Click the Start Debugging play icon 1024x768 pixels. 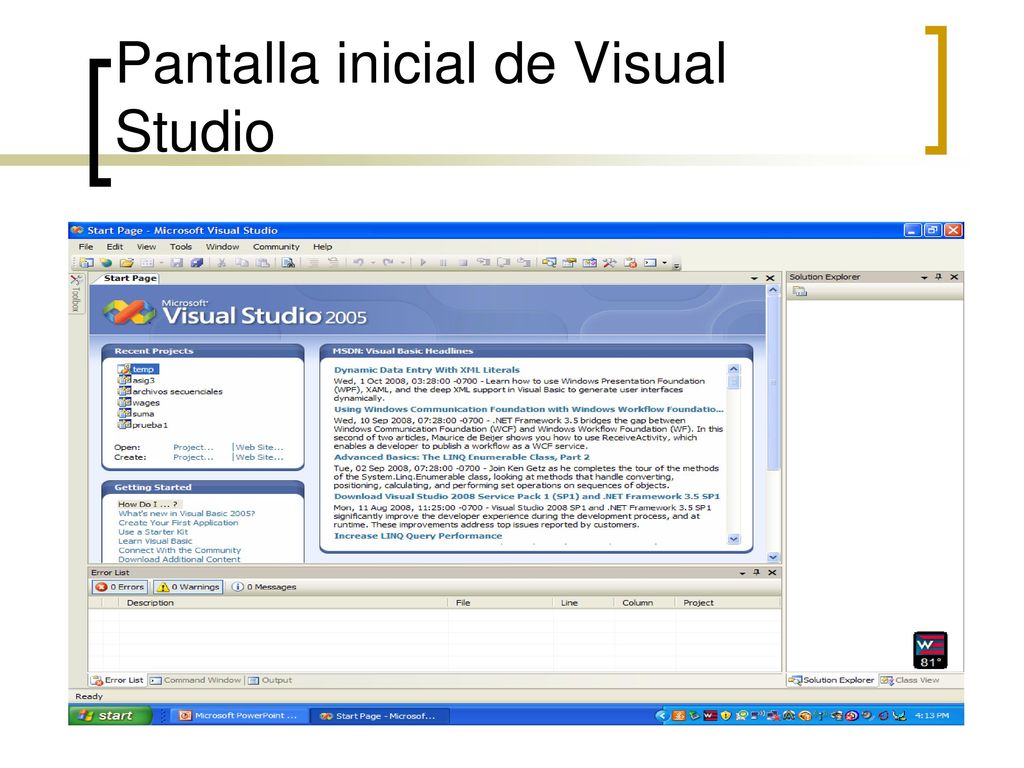(423, 263)
